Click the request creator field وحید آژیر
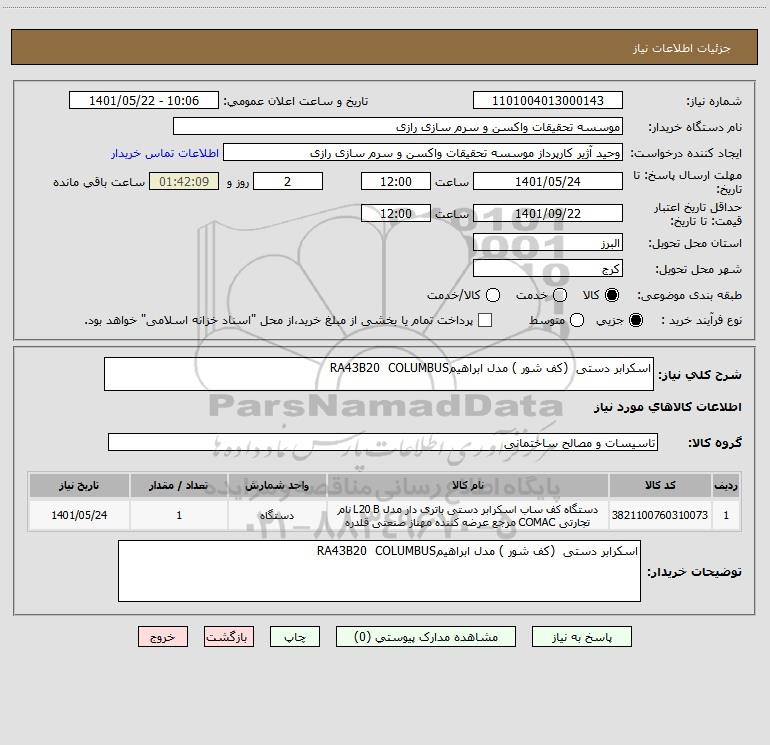Viewport: 770px width, 745px height. click(423, 153)
